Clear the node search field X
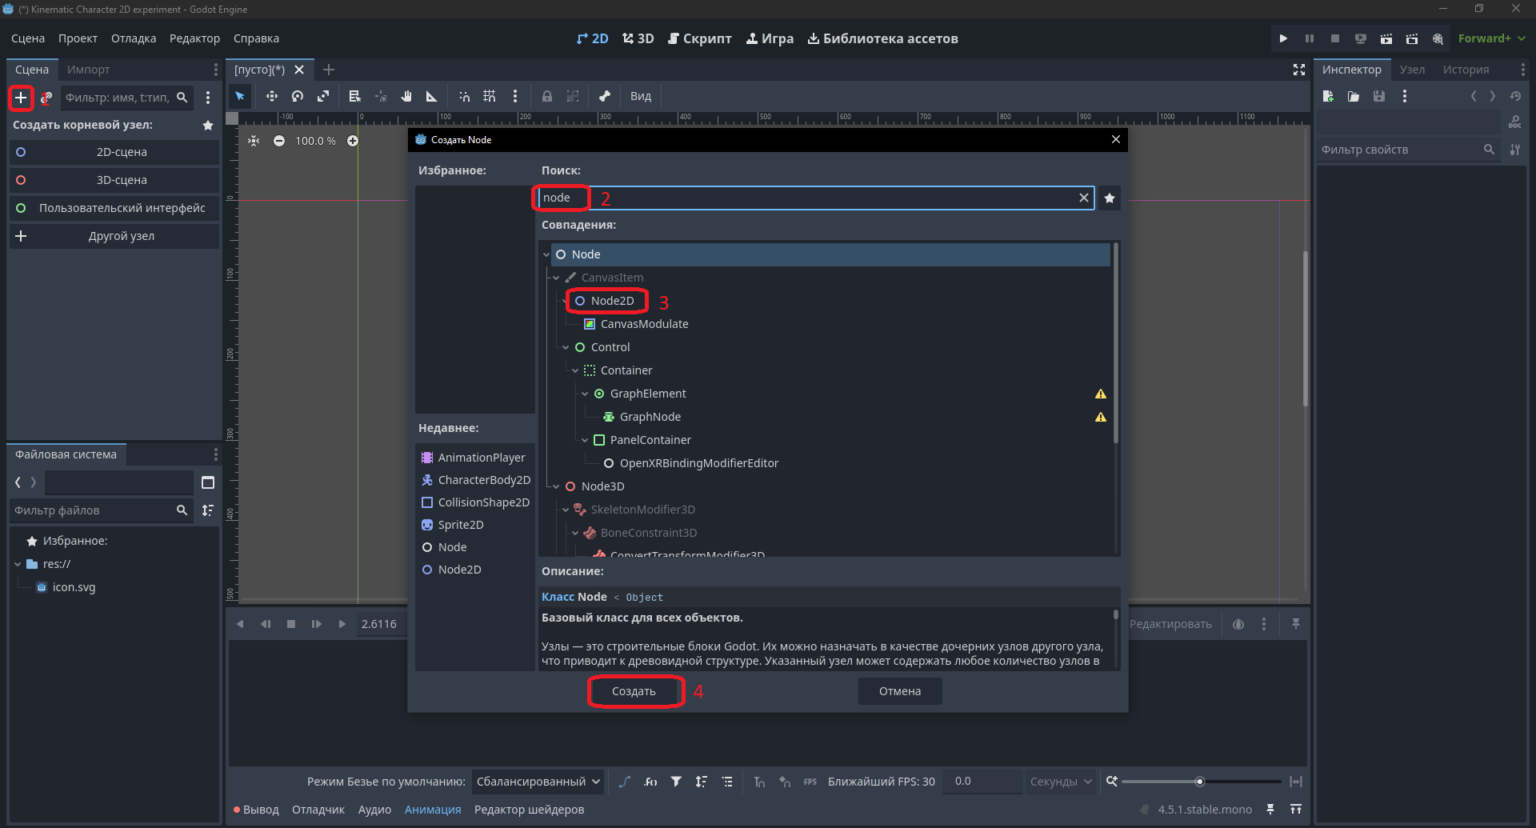 (x=1083, y=198)
